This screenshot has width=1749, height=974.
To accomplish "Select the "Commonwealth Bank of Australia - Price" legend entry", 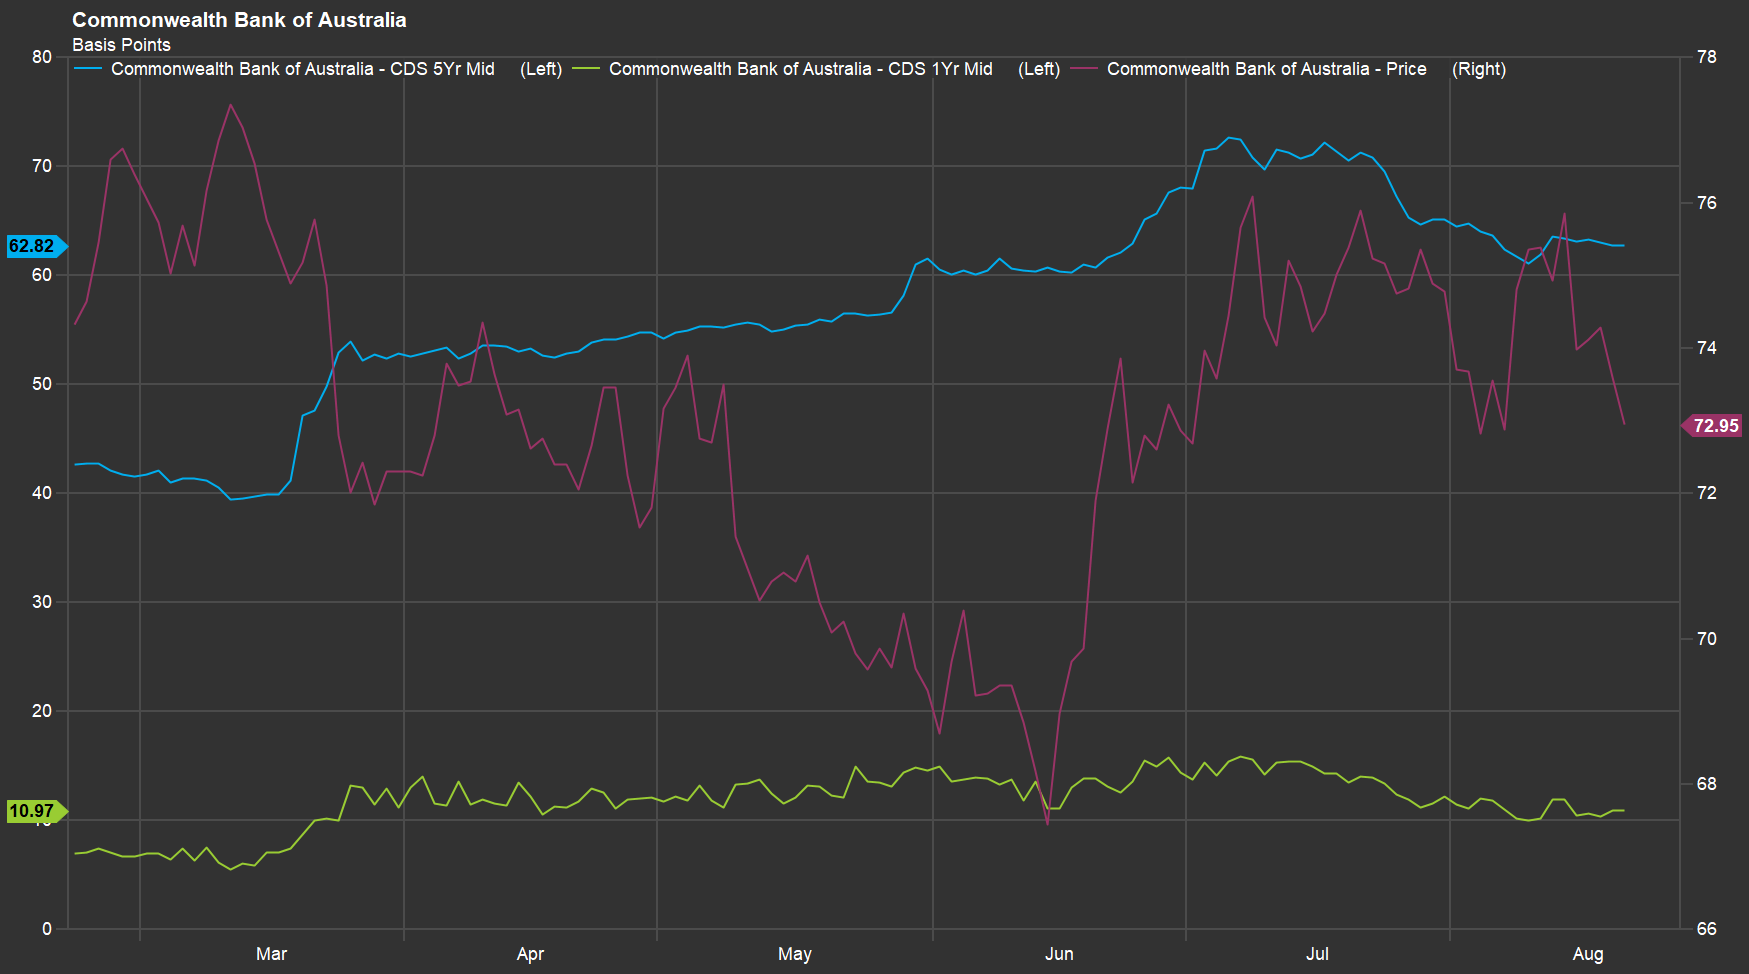I will (1267, 69).
